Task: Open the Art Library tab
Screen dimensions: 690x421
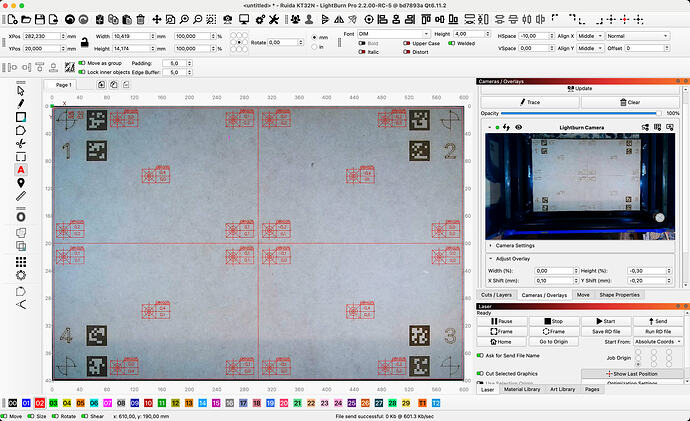Action: coord(562,389)
